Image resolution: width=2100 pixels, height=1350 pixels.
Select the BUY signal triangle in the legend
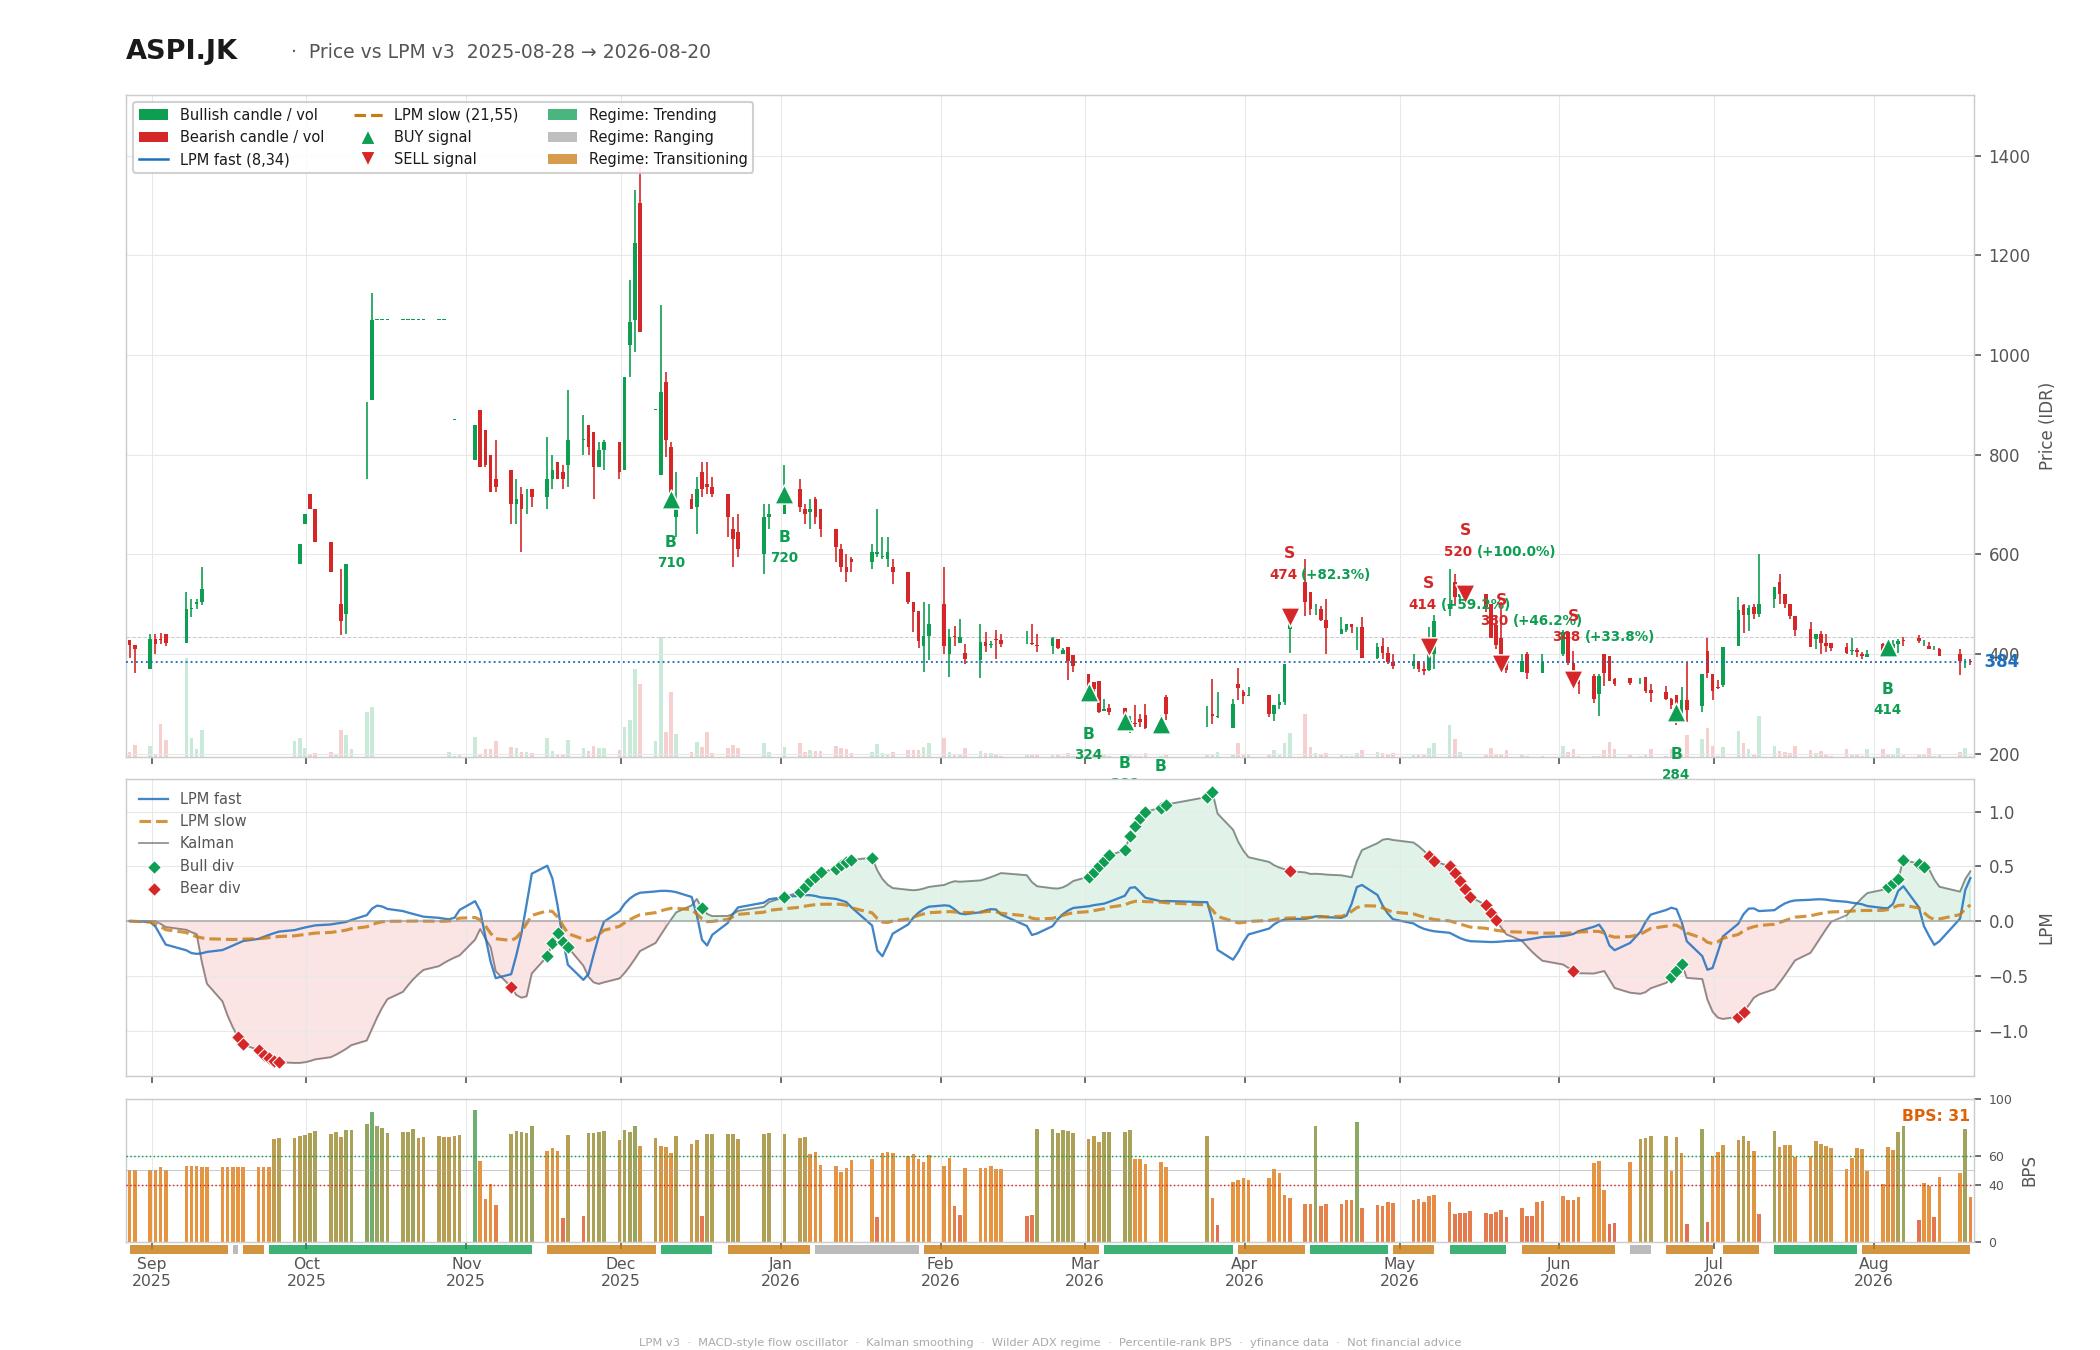tap(368, 137)
